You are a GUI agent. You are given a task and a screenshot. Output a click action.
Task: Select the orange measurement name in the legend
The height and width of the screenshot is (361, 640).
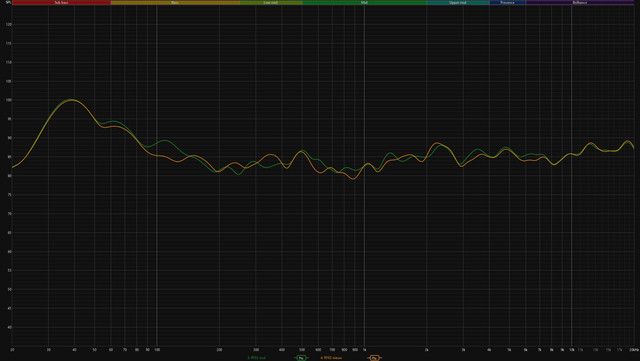coord(331,358)
